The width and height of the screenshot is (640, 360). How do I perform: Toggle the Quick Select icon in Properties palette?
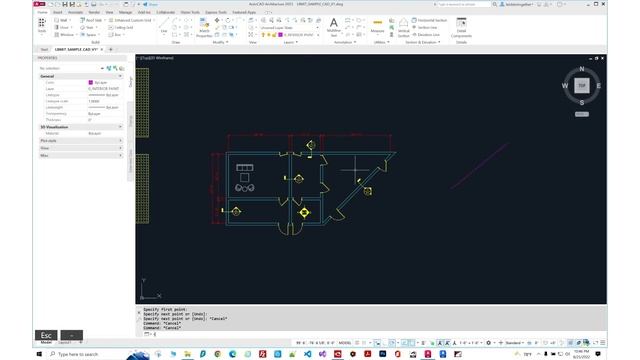[x=122, y=68]
